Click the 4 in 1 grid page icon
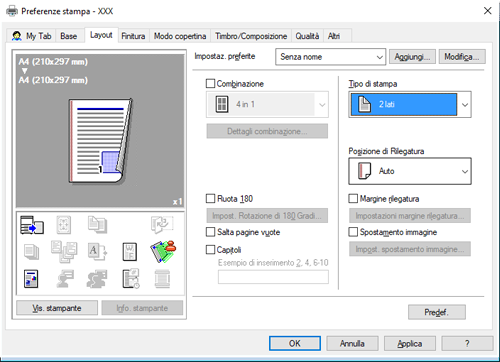 click(x=222, y=104)
